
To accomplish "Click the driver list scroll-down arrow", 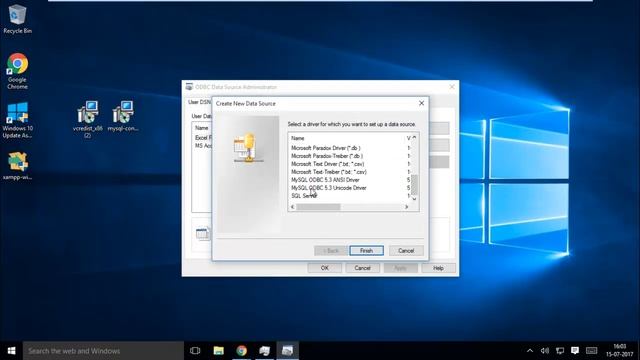I will pyautogui.click(x=414, y=199).
